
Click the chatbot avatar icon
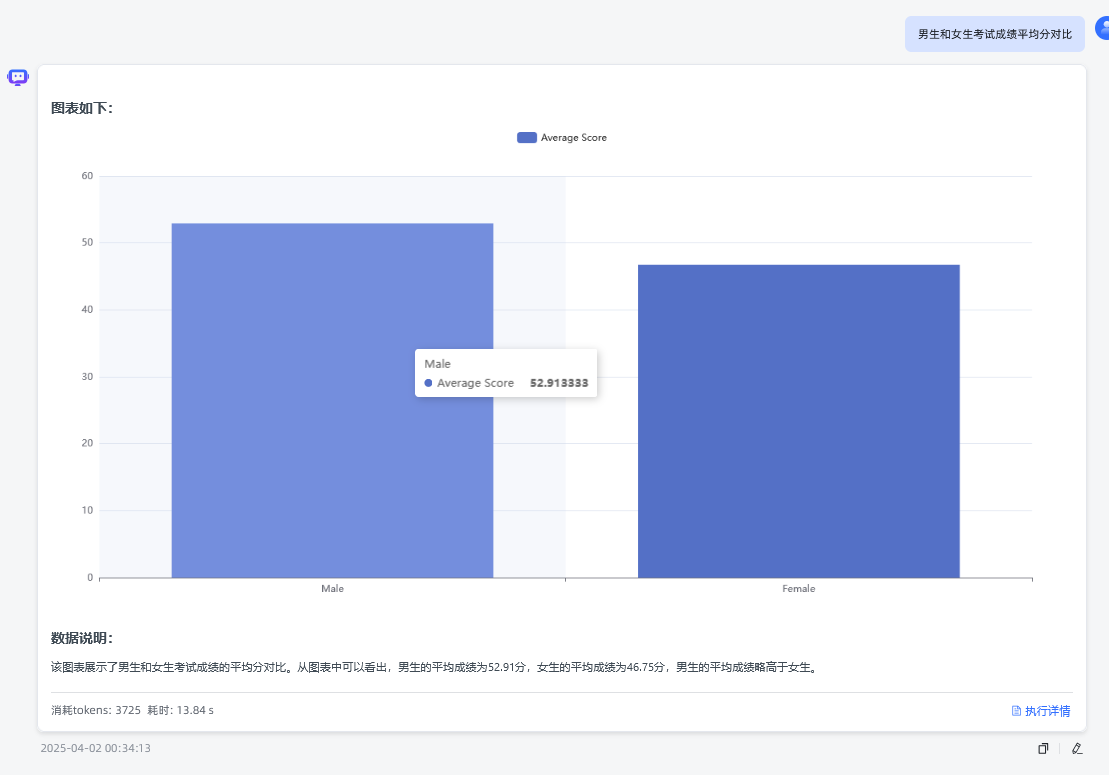tap(18, 77)
